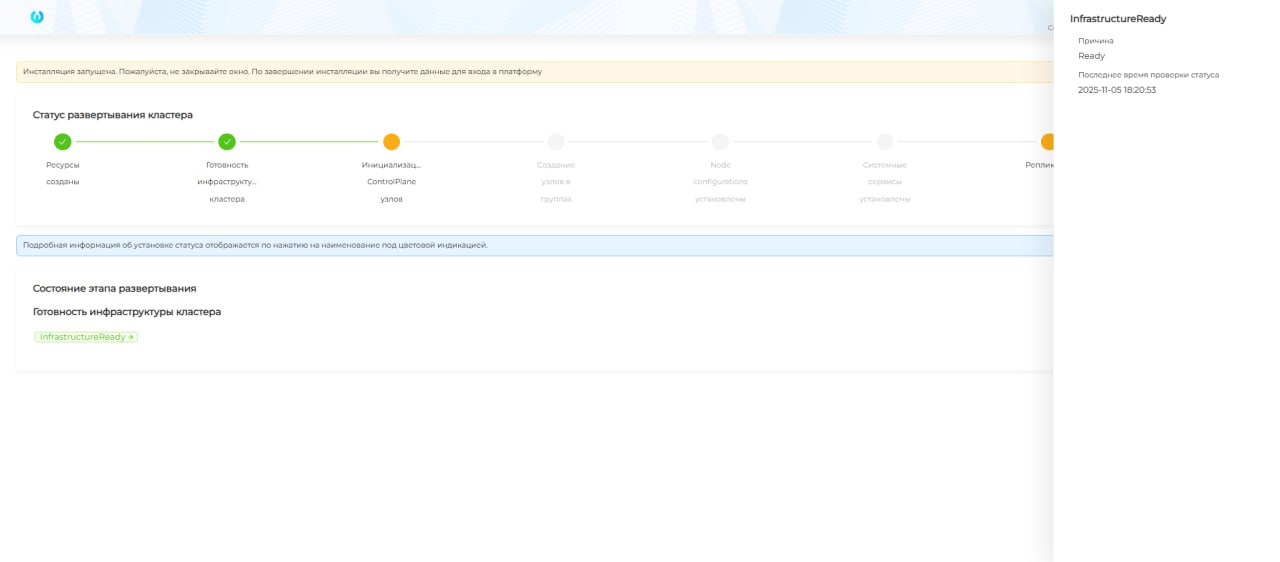Viewport: 1280px width, 562px height.
Task: Click the orange circle above Инициализация ControlPlane
Action: 391,142
